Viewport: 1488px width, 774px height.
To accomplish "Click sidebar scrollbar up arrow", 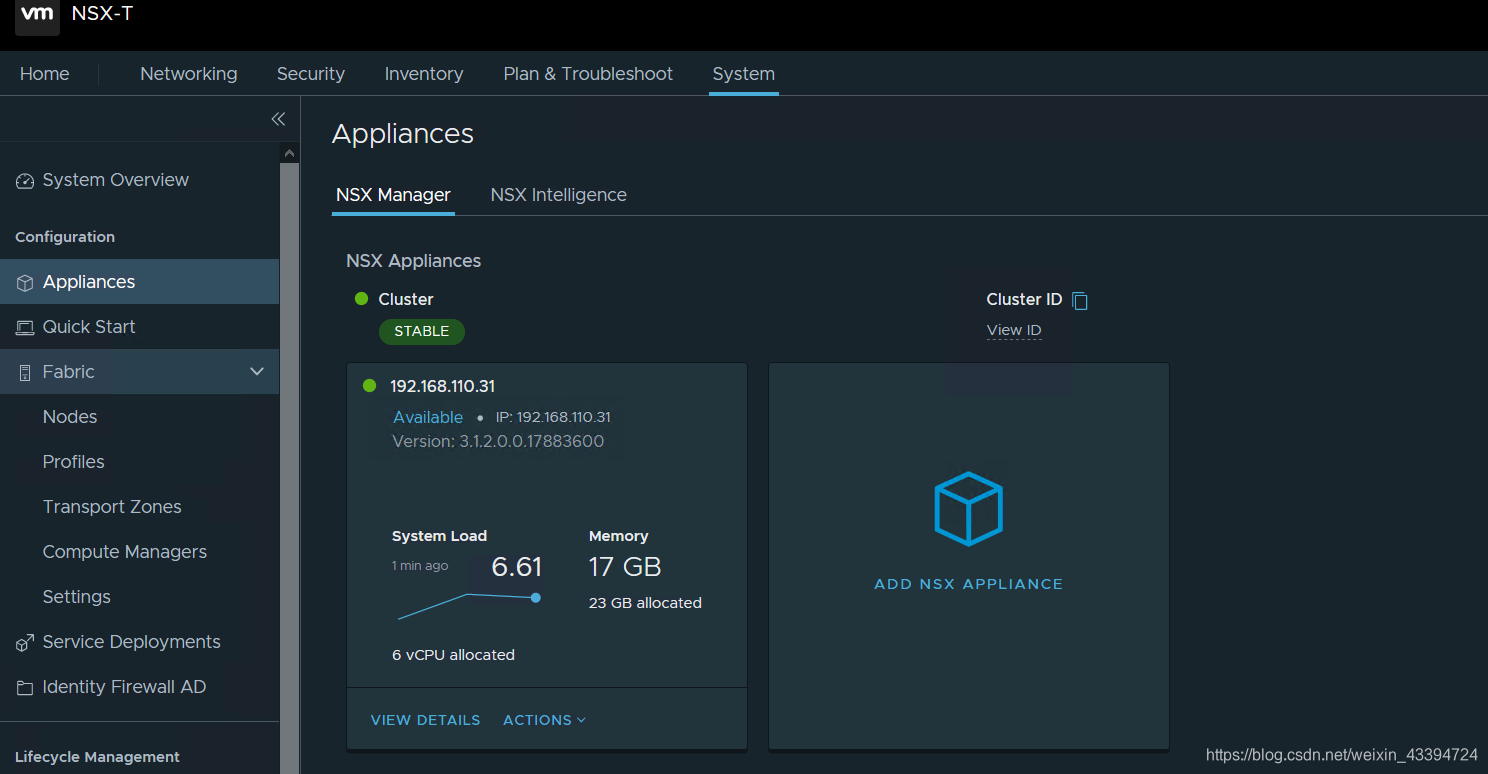I will (290, 154).
